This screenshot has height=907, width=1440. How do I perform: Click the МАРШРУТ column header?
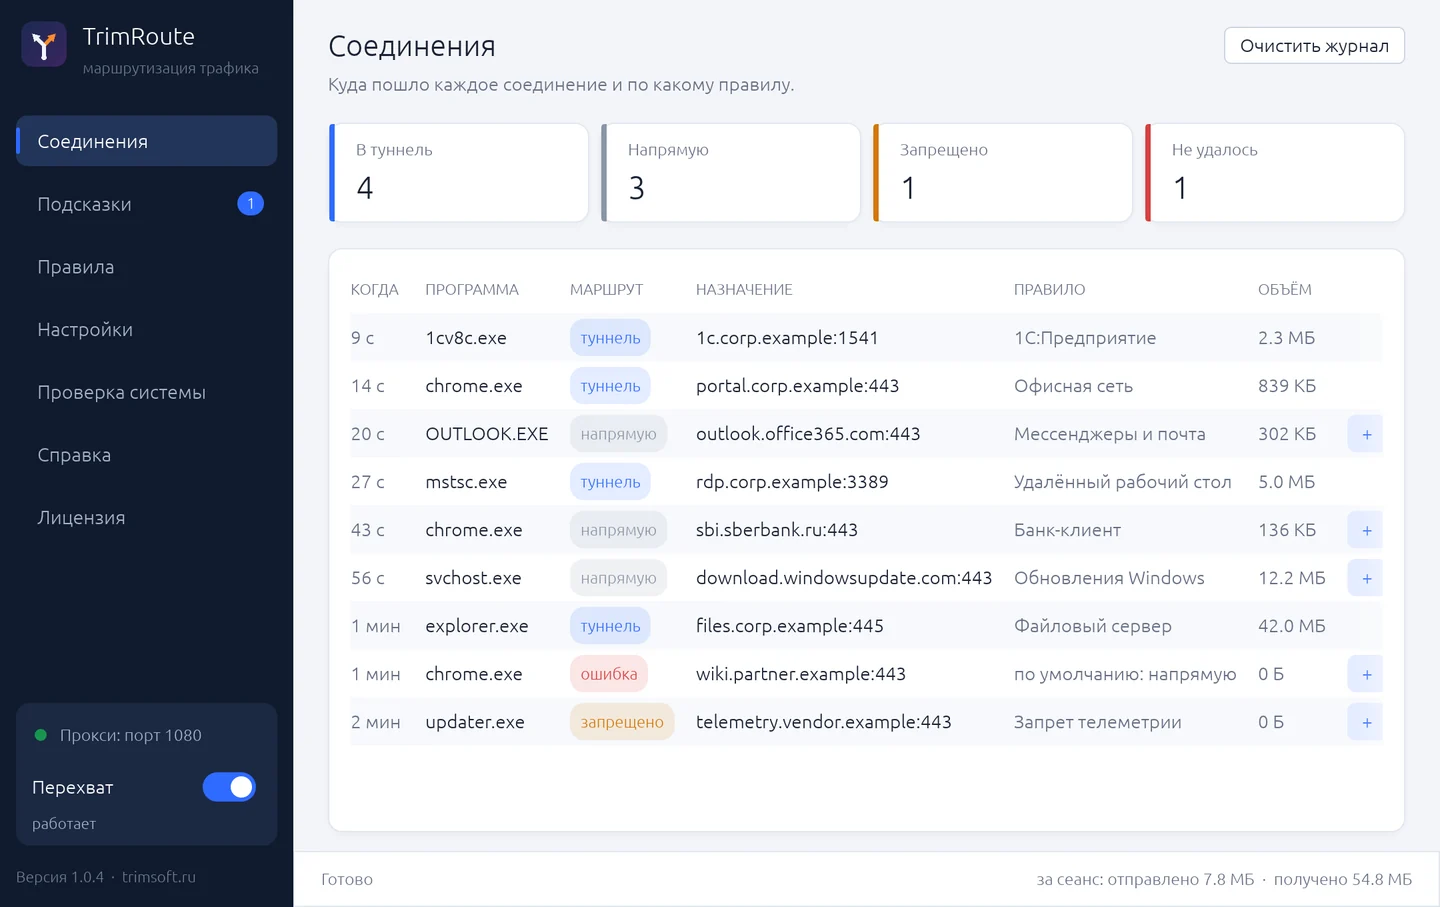tap(607, 290)
